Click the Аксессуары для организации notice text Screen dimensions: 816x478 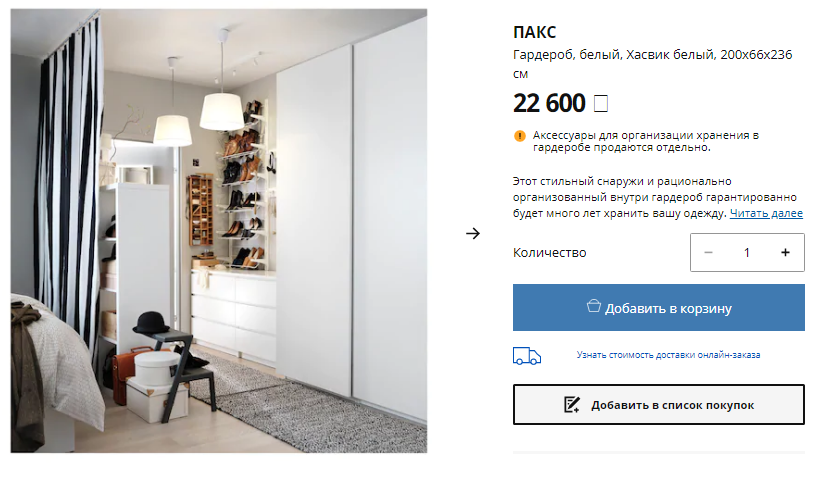tap(645, 141)
